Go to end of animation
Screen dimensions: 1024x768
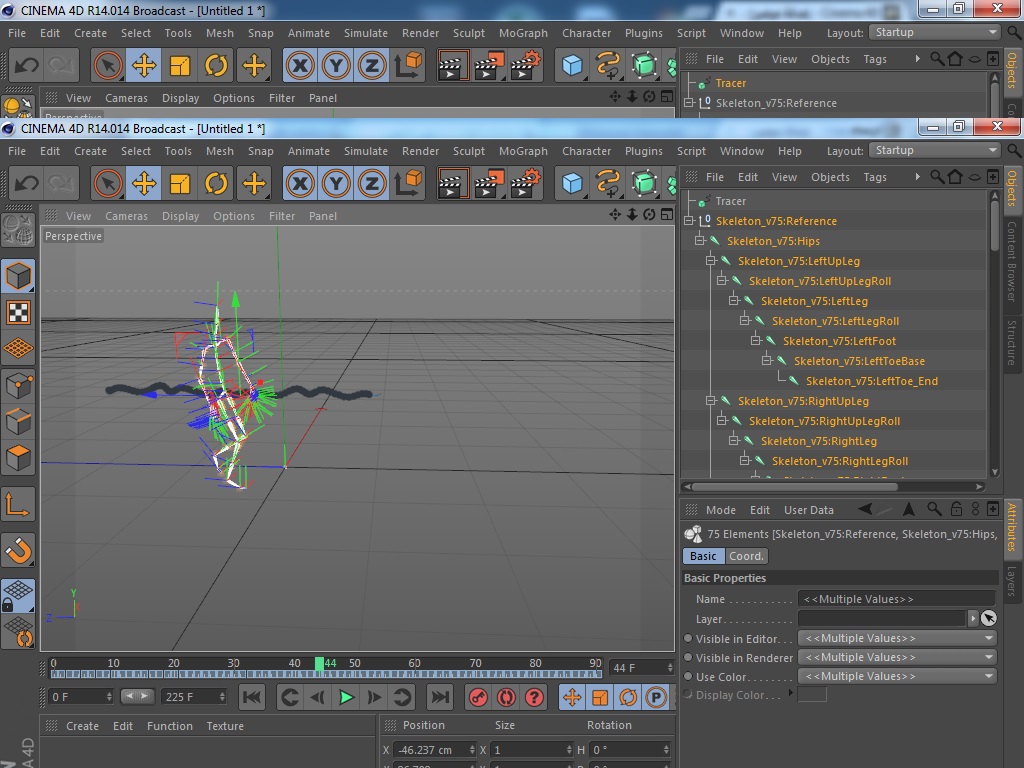click(440, 697)
